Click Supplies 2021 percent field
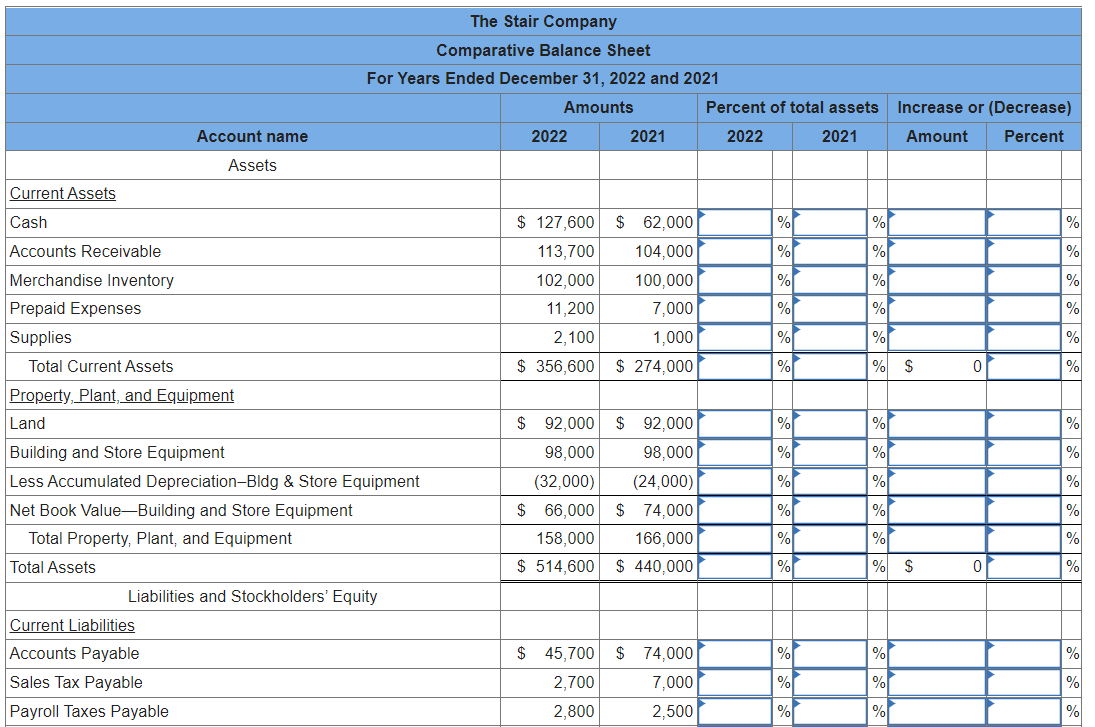The width and height of the screenshot is (1095, 727). click(830, 338)
